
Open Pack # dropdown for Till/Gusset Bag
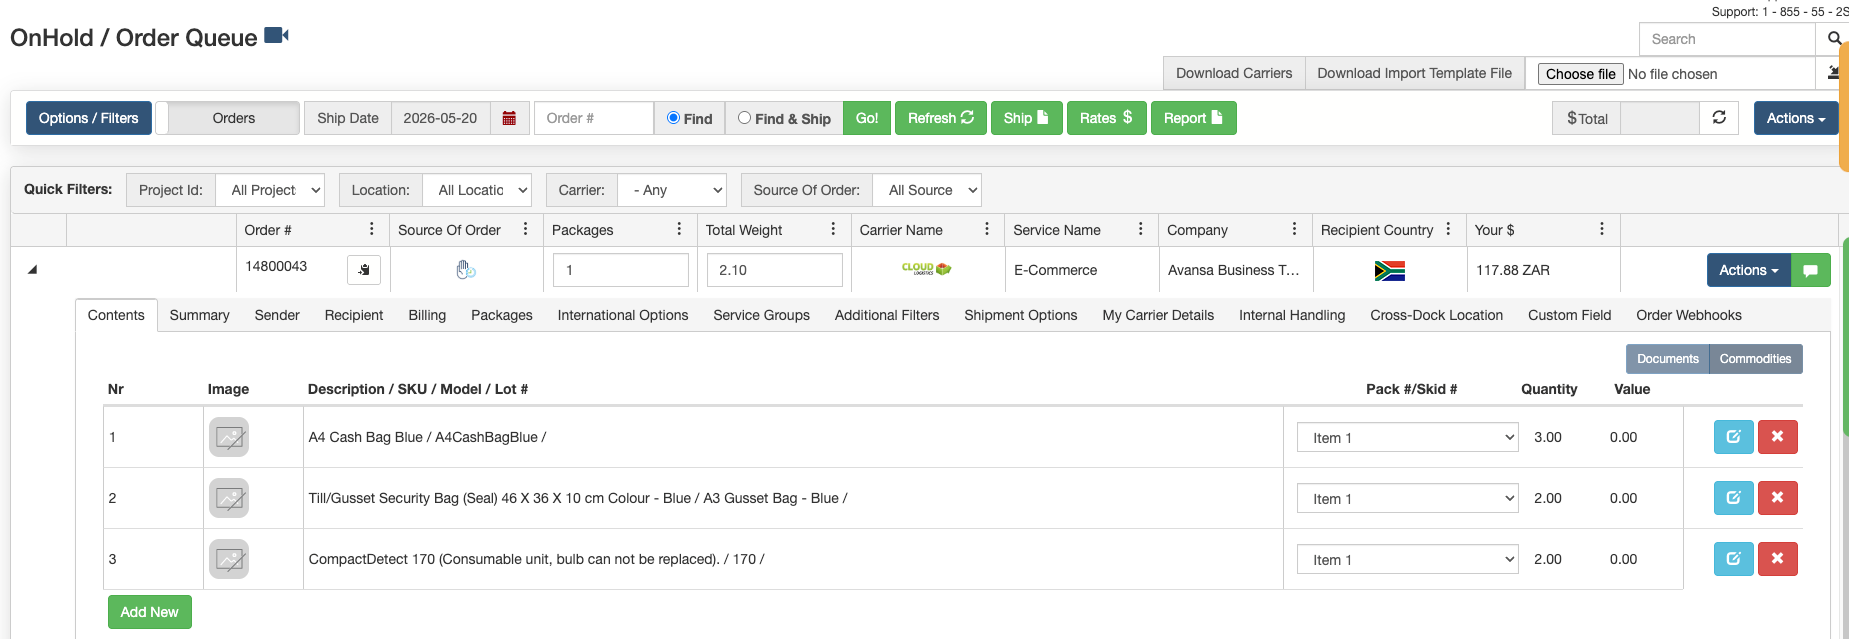[1407, 499]
